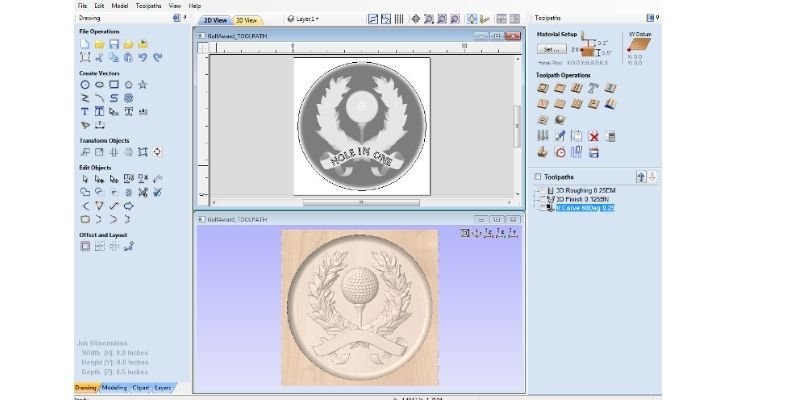Pick the arrow Selection tool in Edit Objects

pos(85,179)
